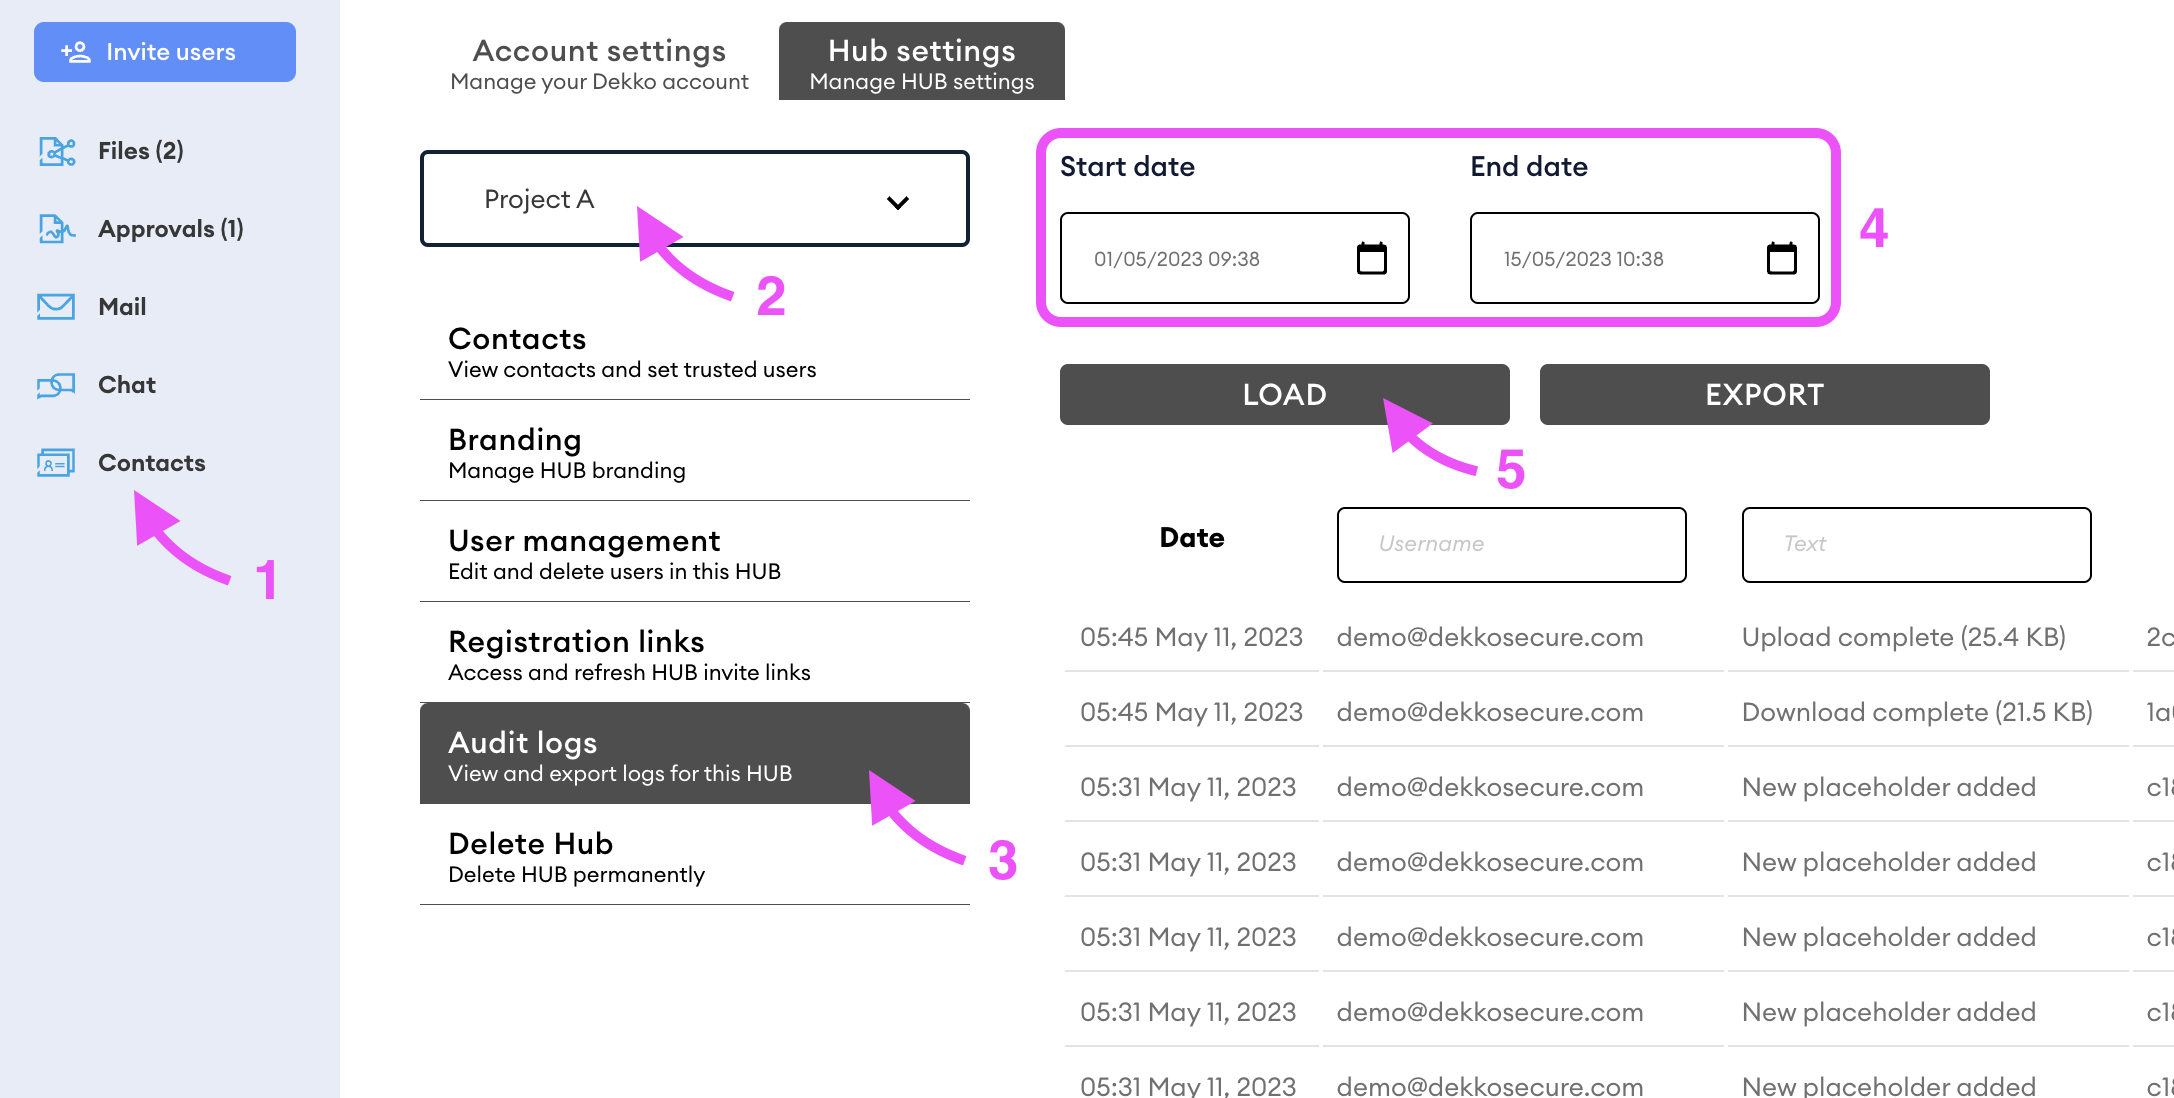The height and width of the screenshot is (1098, 2174).
Task: Select the 'Upload complete (25.4 KB)' log entry
Action: point(1904,637)
